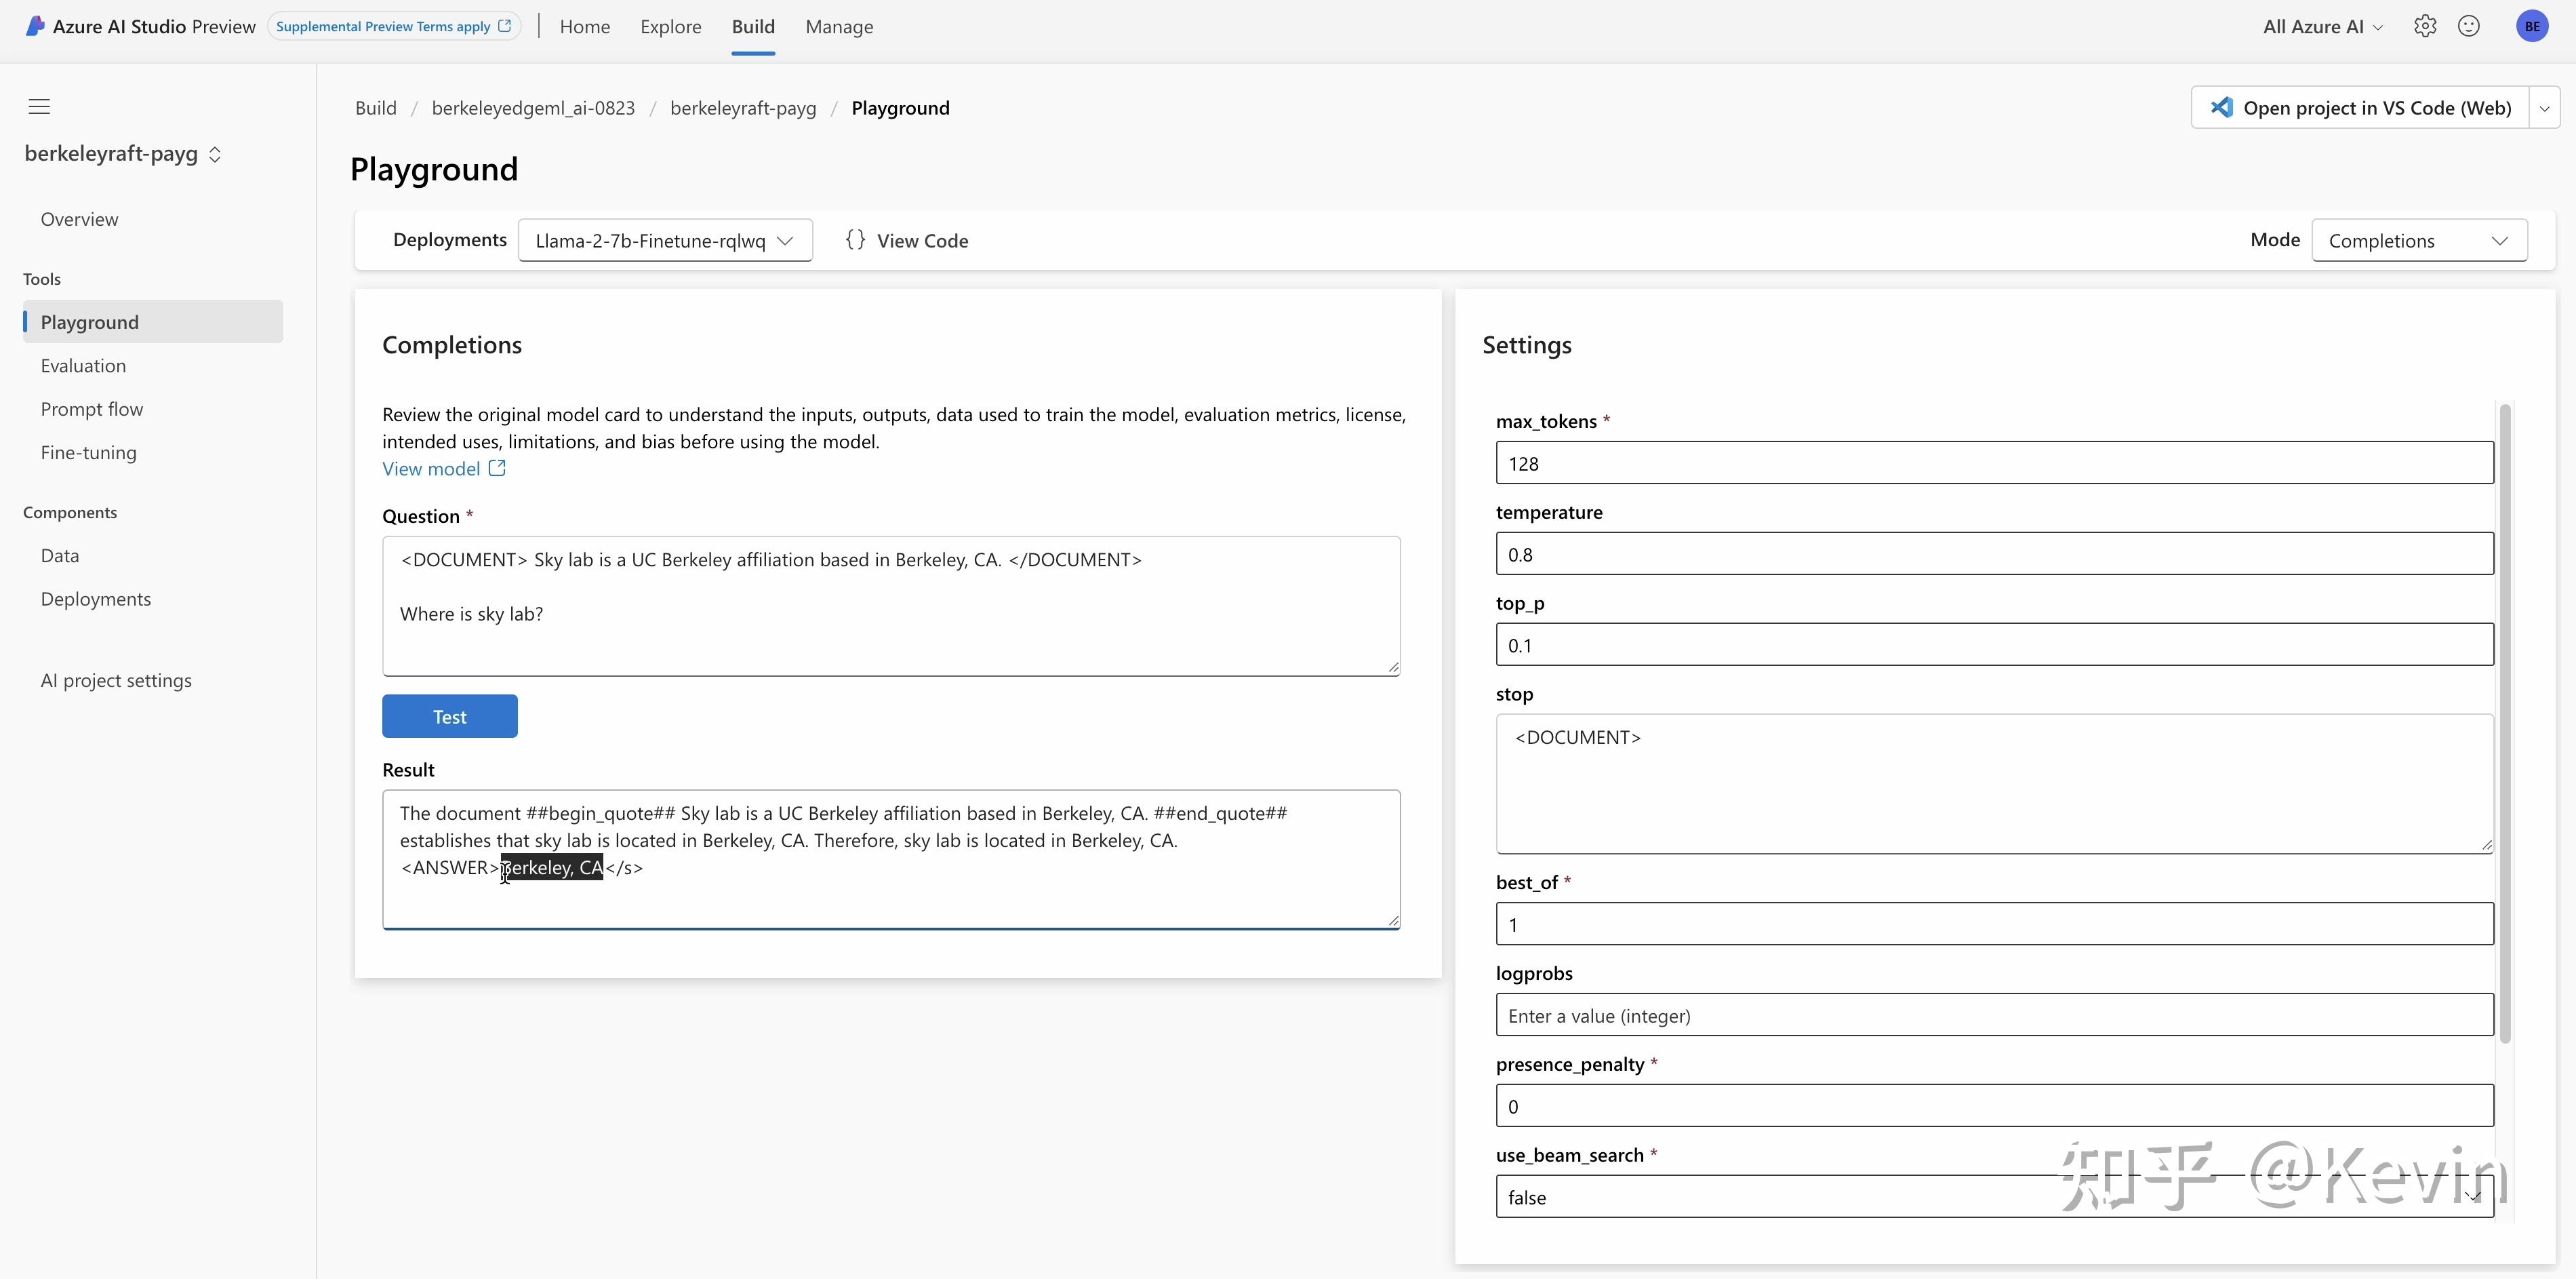Open Supplemental Preview Terms apply link
Viewport: 2576px width, 1279px height.
click(393, 27)
